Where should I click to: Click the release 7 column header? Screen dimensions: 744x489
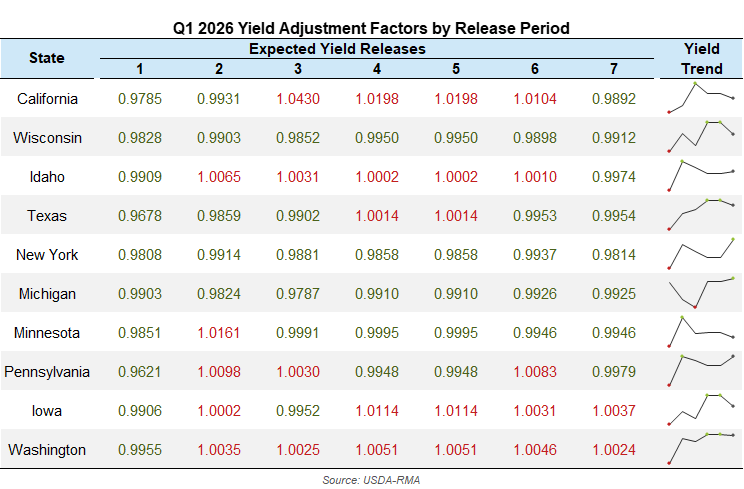pos(613,68)
